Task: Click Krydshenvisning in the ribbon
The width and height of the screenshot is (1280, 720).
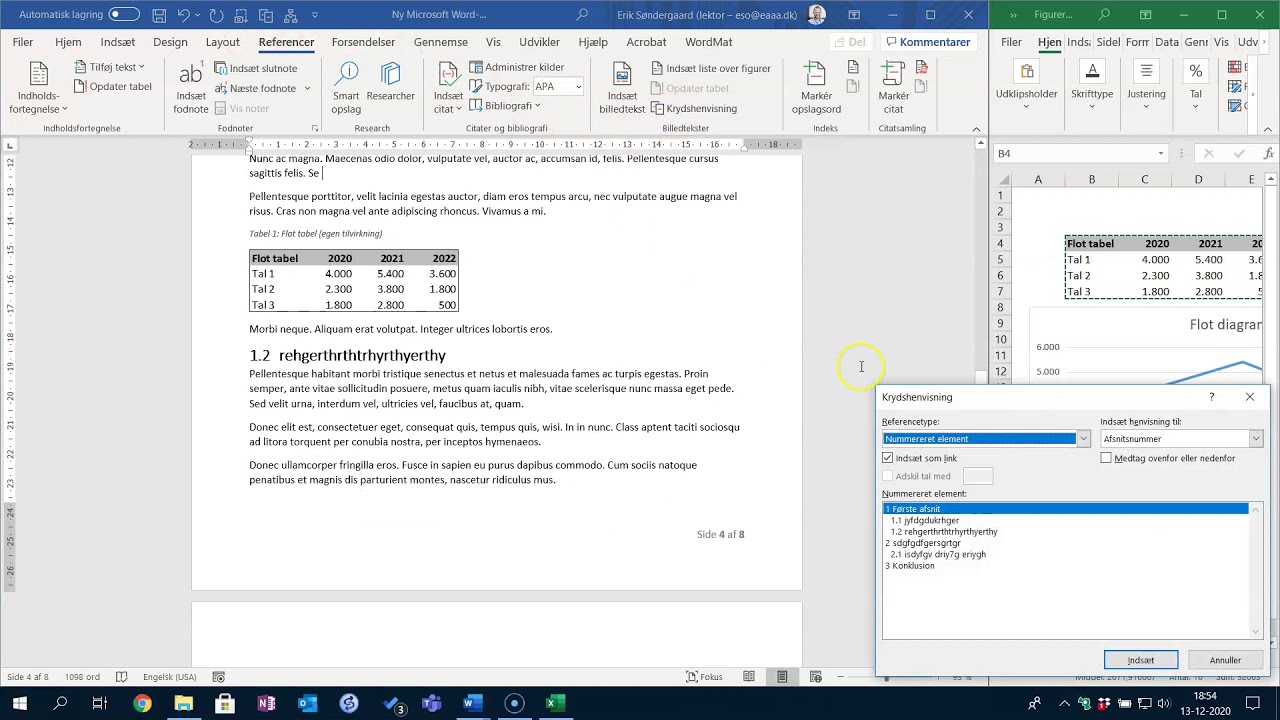Action: coord(694,108)
